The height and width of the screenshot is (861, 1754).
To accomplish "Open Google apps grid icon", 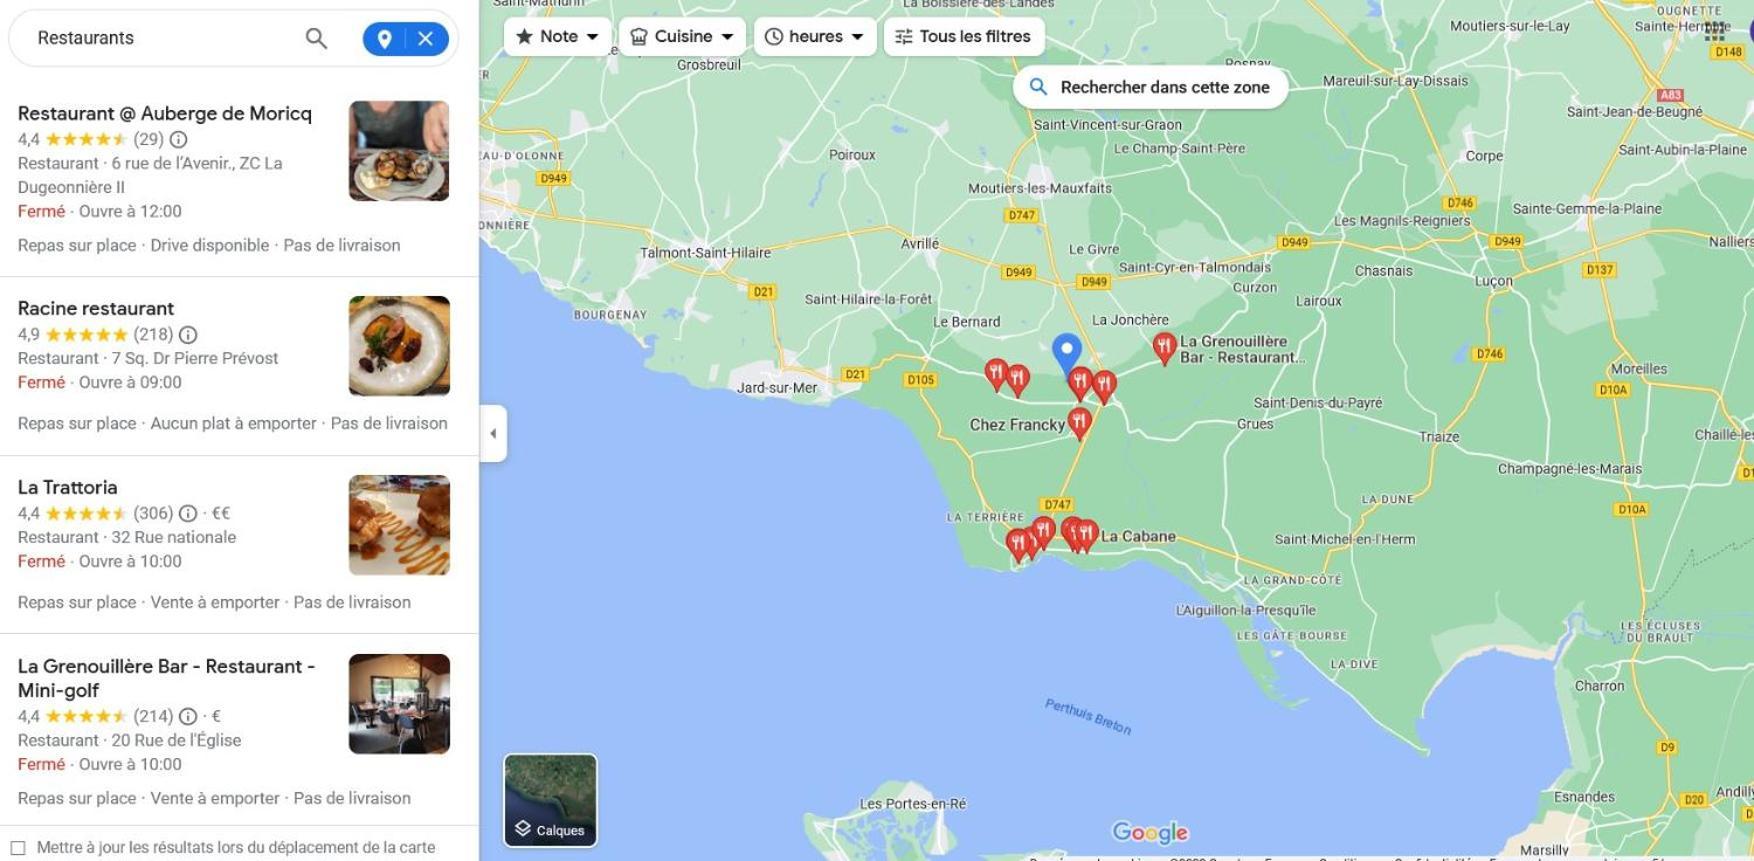I will click(1715, 30).
